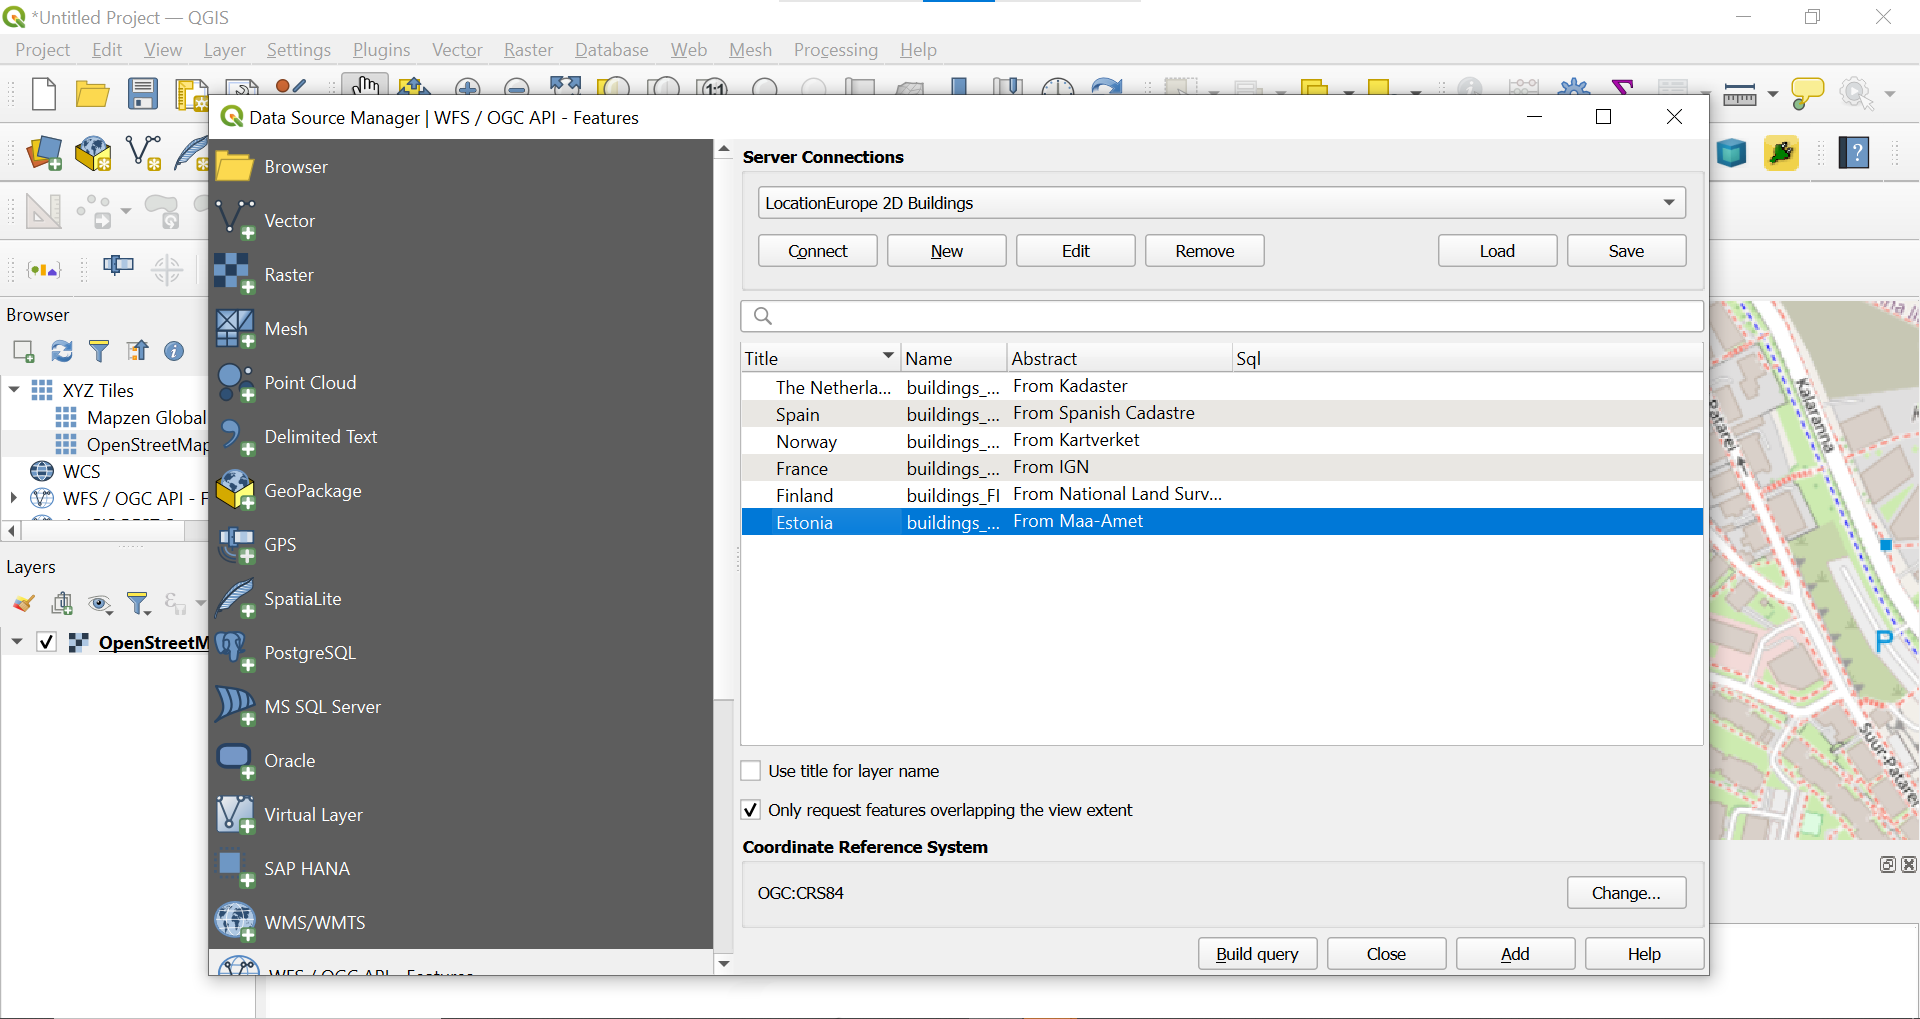
Task: Open Layer Styling paintbrush in Layers panel
Action: [24, 603]
